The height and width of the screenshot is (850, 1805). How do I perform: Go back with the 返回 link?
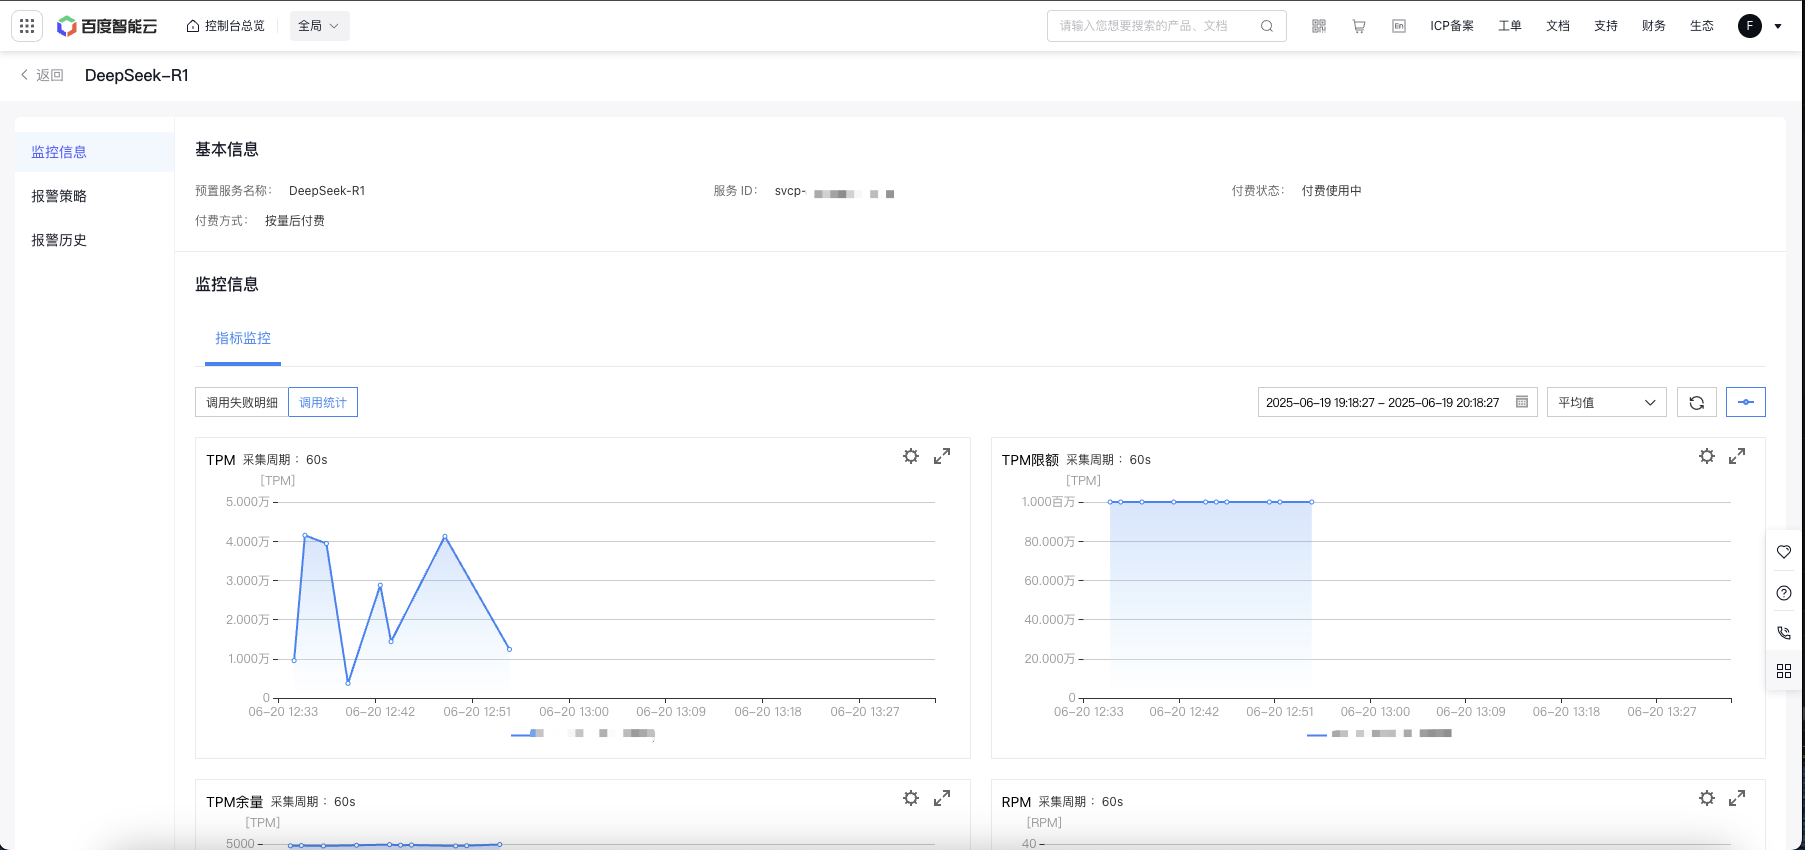[x=42, y=75]
